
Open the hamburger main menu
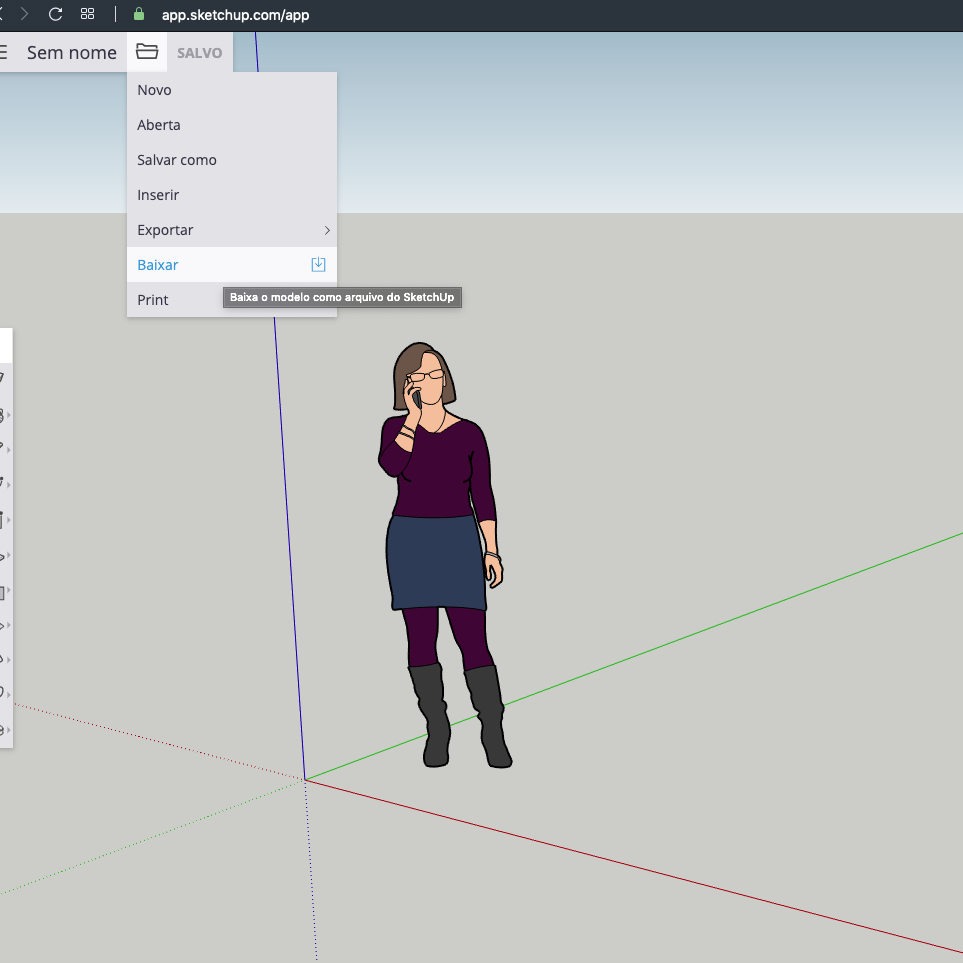point(4,52)
